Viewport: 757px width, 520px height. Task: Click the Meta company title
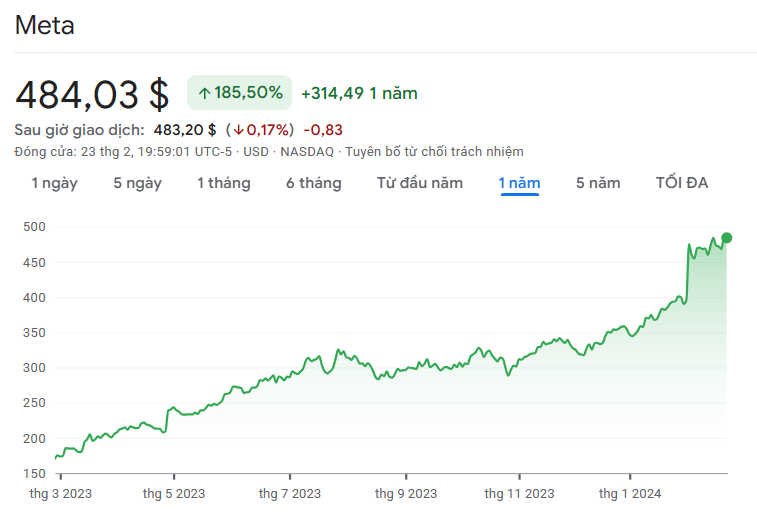(x=44, y=26)
